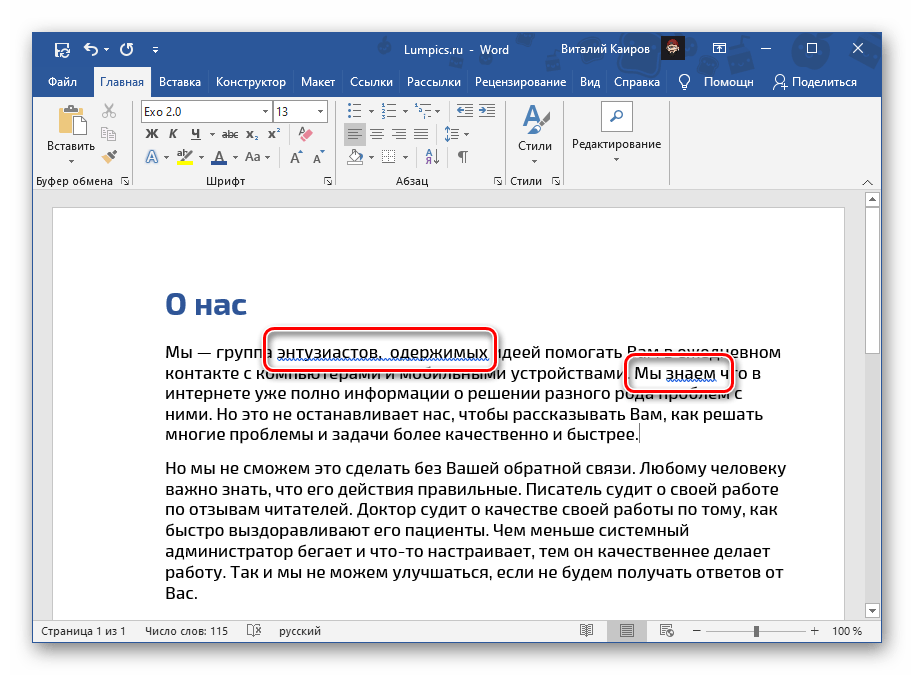Clear all formatting with eraser icon
The height and width of the screenshot is (675, 914).
(305, 134)
